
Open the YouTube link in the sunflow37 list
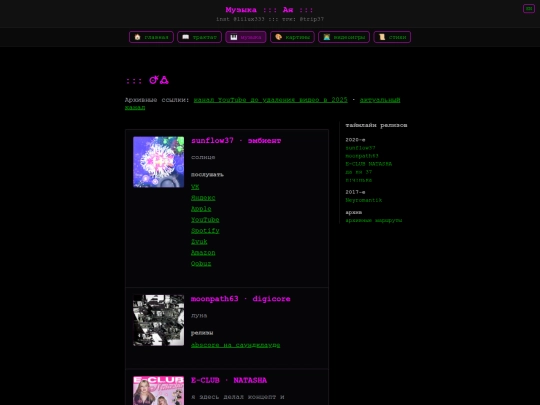pyautogui.click(x=205, y=220)
